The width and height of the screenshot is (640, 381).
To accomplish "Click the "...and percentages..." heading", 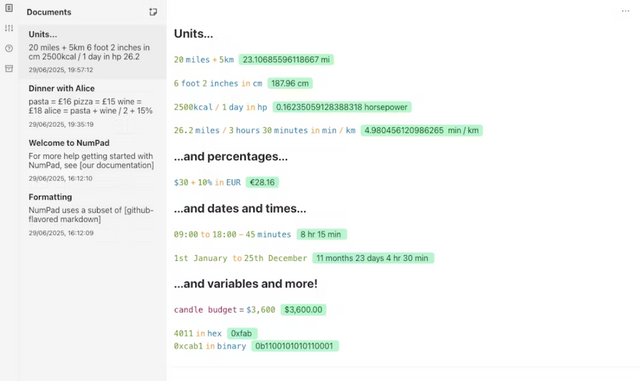I will point(231,156).
